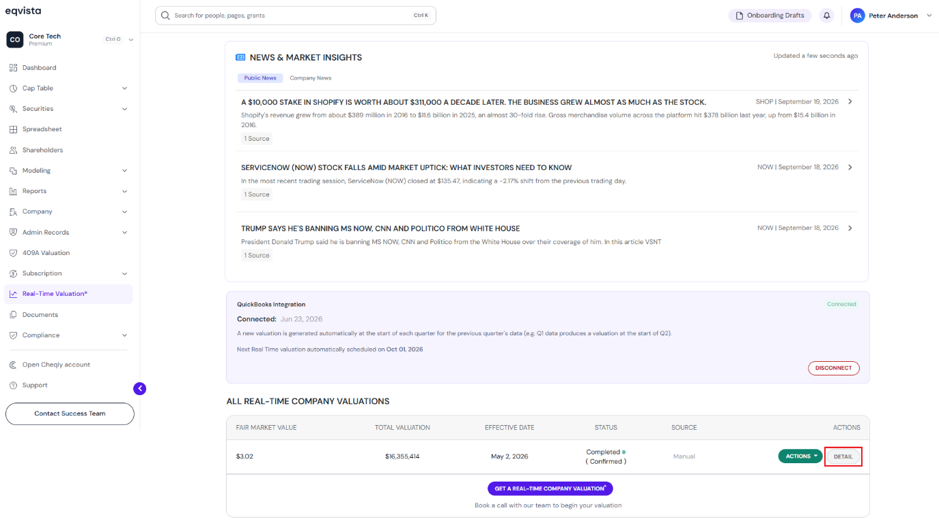Switch to Public News tab
The height and width of the screenshot is (521, 939).
tap(260, 78)
